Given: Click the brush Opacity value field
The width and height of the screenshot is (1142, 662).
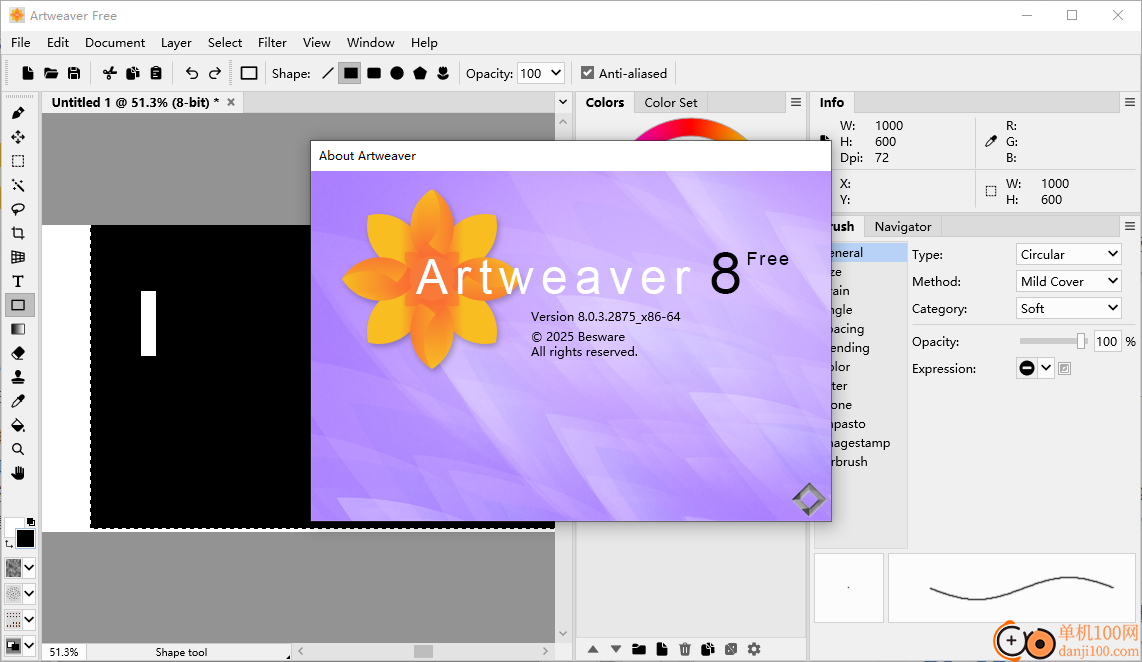Looking at the screenshot, I should [x=1107, y=341].
